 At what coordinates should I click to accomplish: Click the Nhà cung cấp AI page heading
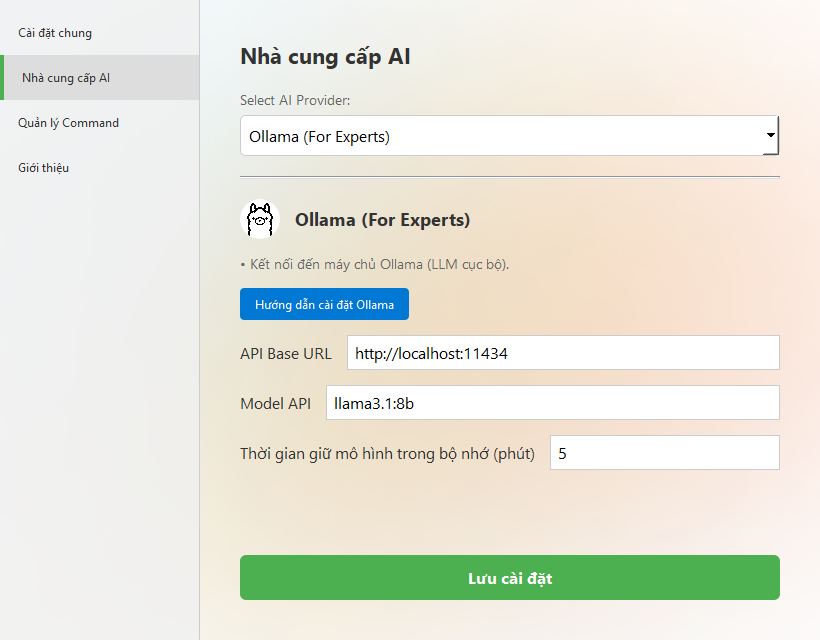(325, 56)
